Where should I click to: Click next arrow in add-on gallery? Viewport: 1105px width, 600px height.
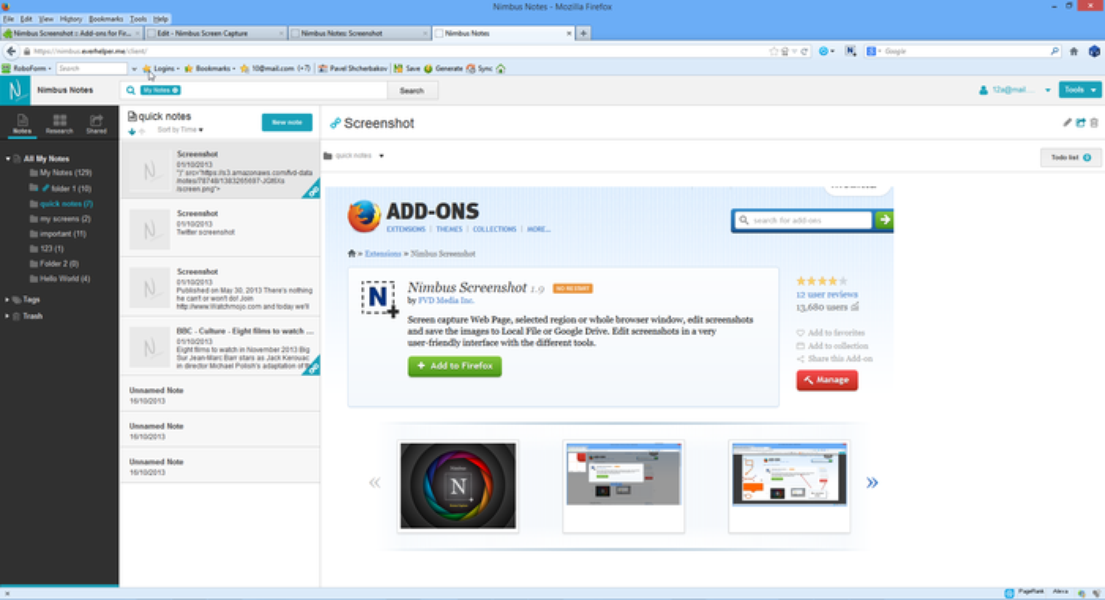click(x=872, y=482)
